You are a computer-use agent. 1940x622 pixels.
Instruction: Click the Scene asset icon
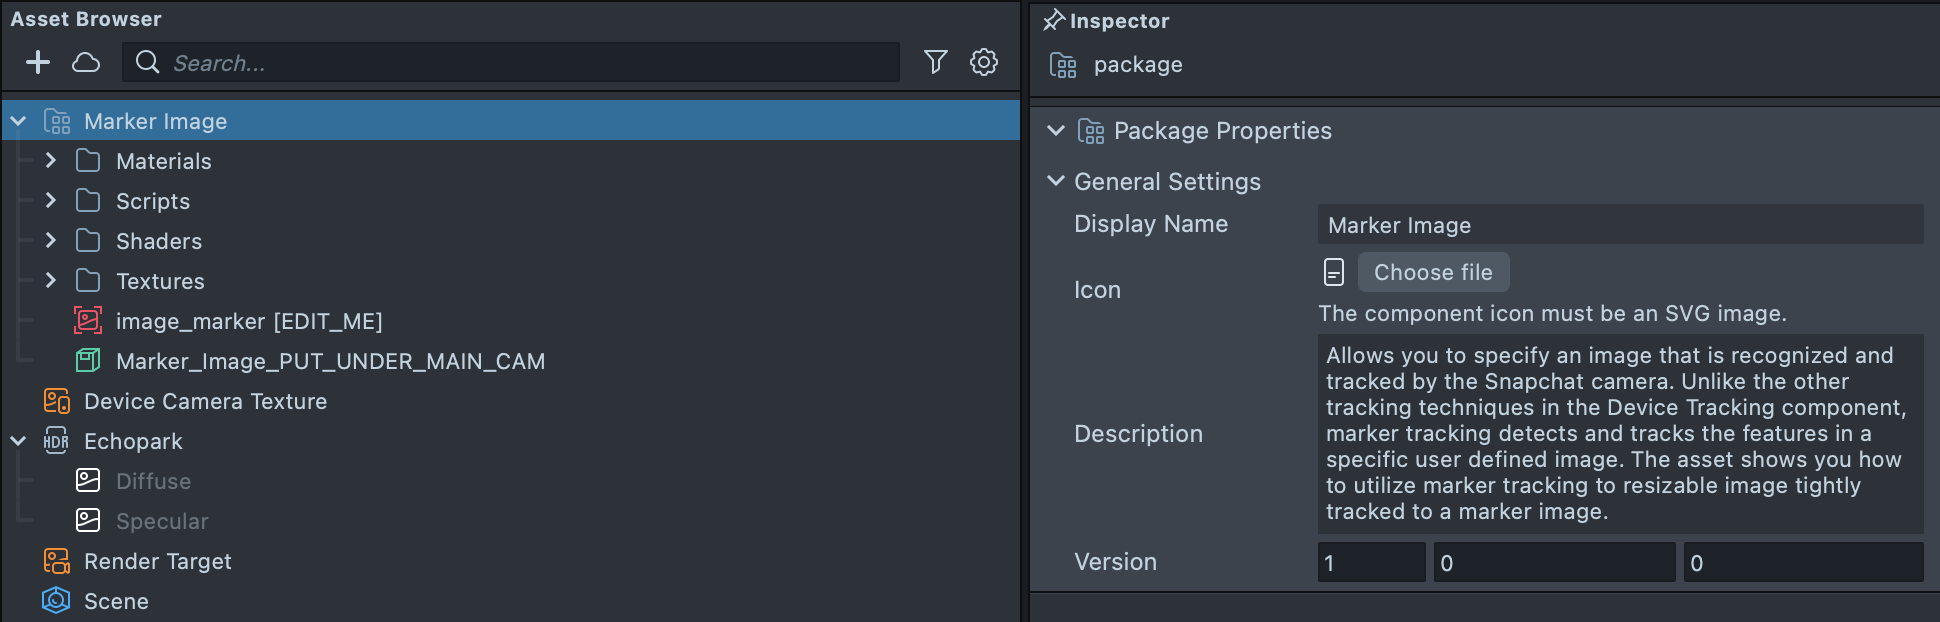[56, 601]
